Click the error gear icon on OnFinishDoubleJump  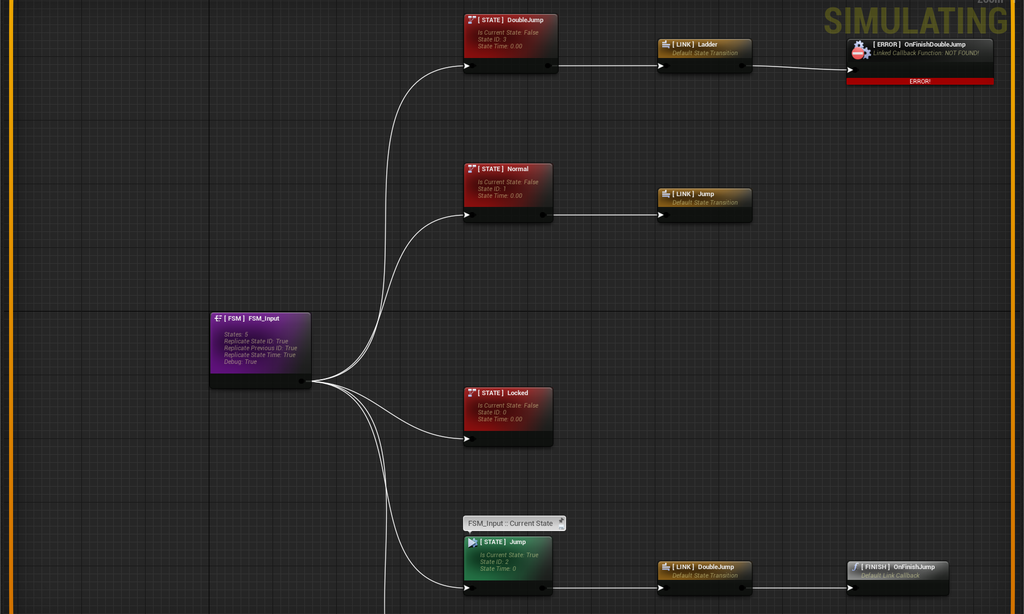(x=859, y=49)
